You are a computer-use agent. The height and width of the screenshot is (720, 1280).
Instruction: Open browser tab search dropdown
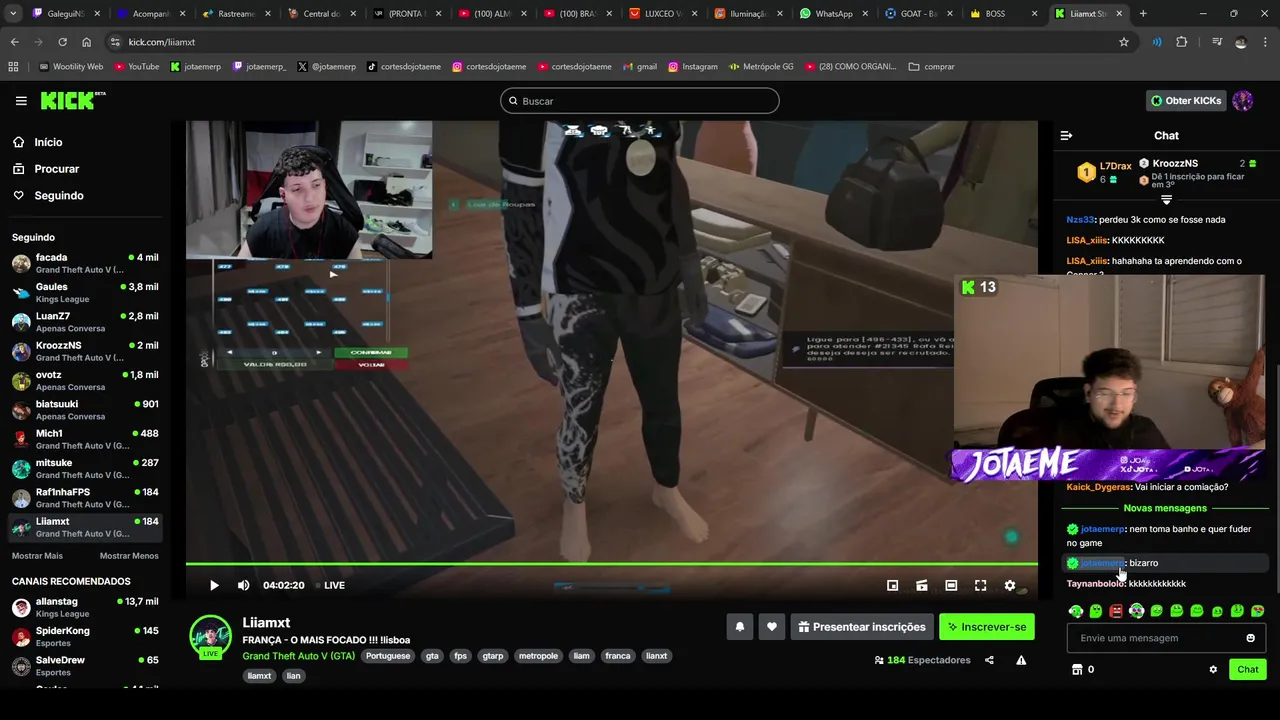click(13, 14)
